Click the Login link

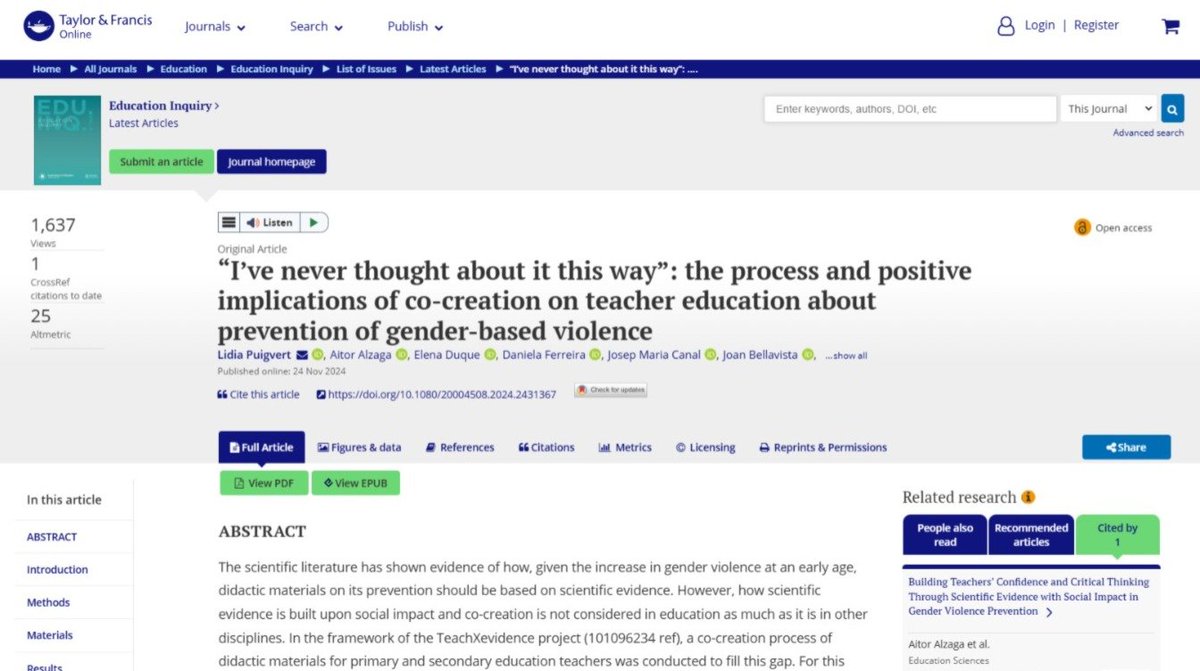coord(1040,25)
